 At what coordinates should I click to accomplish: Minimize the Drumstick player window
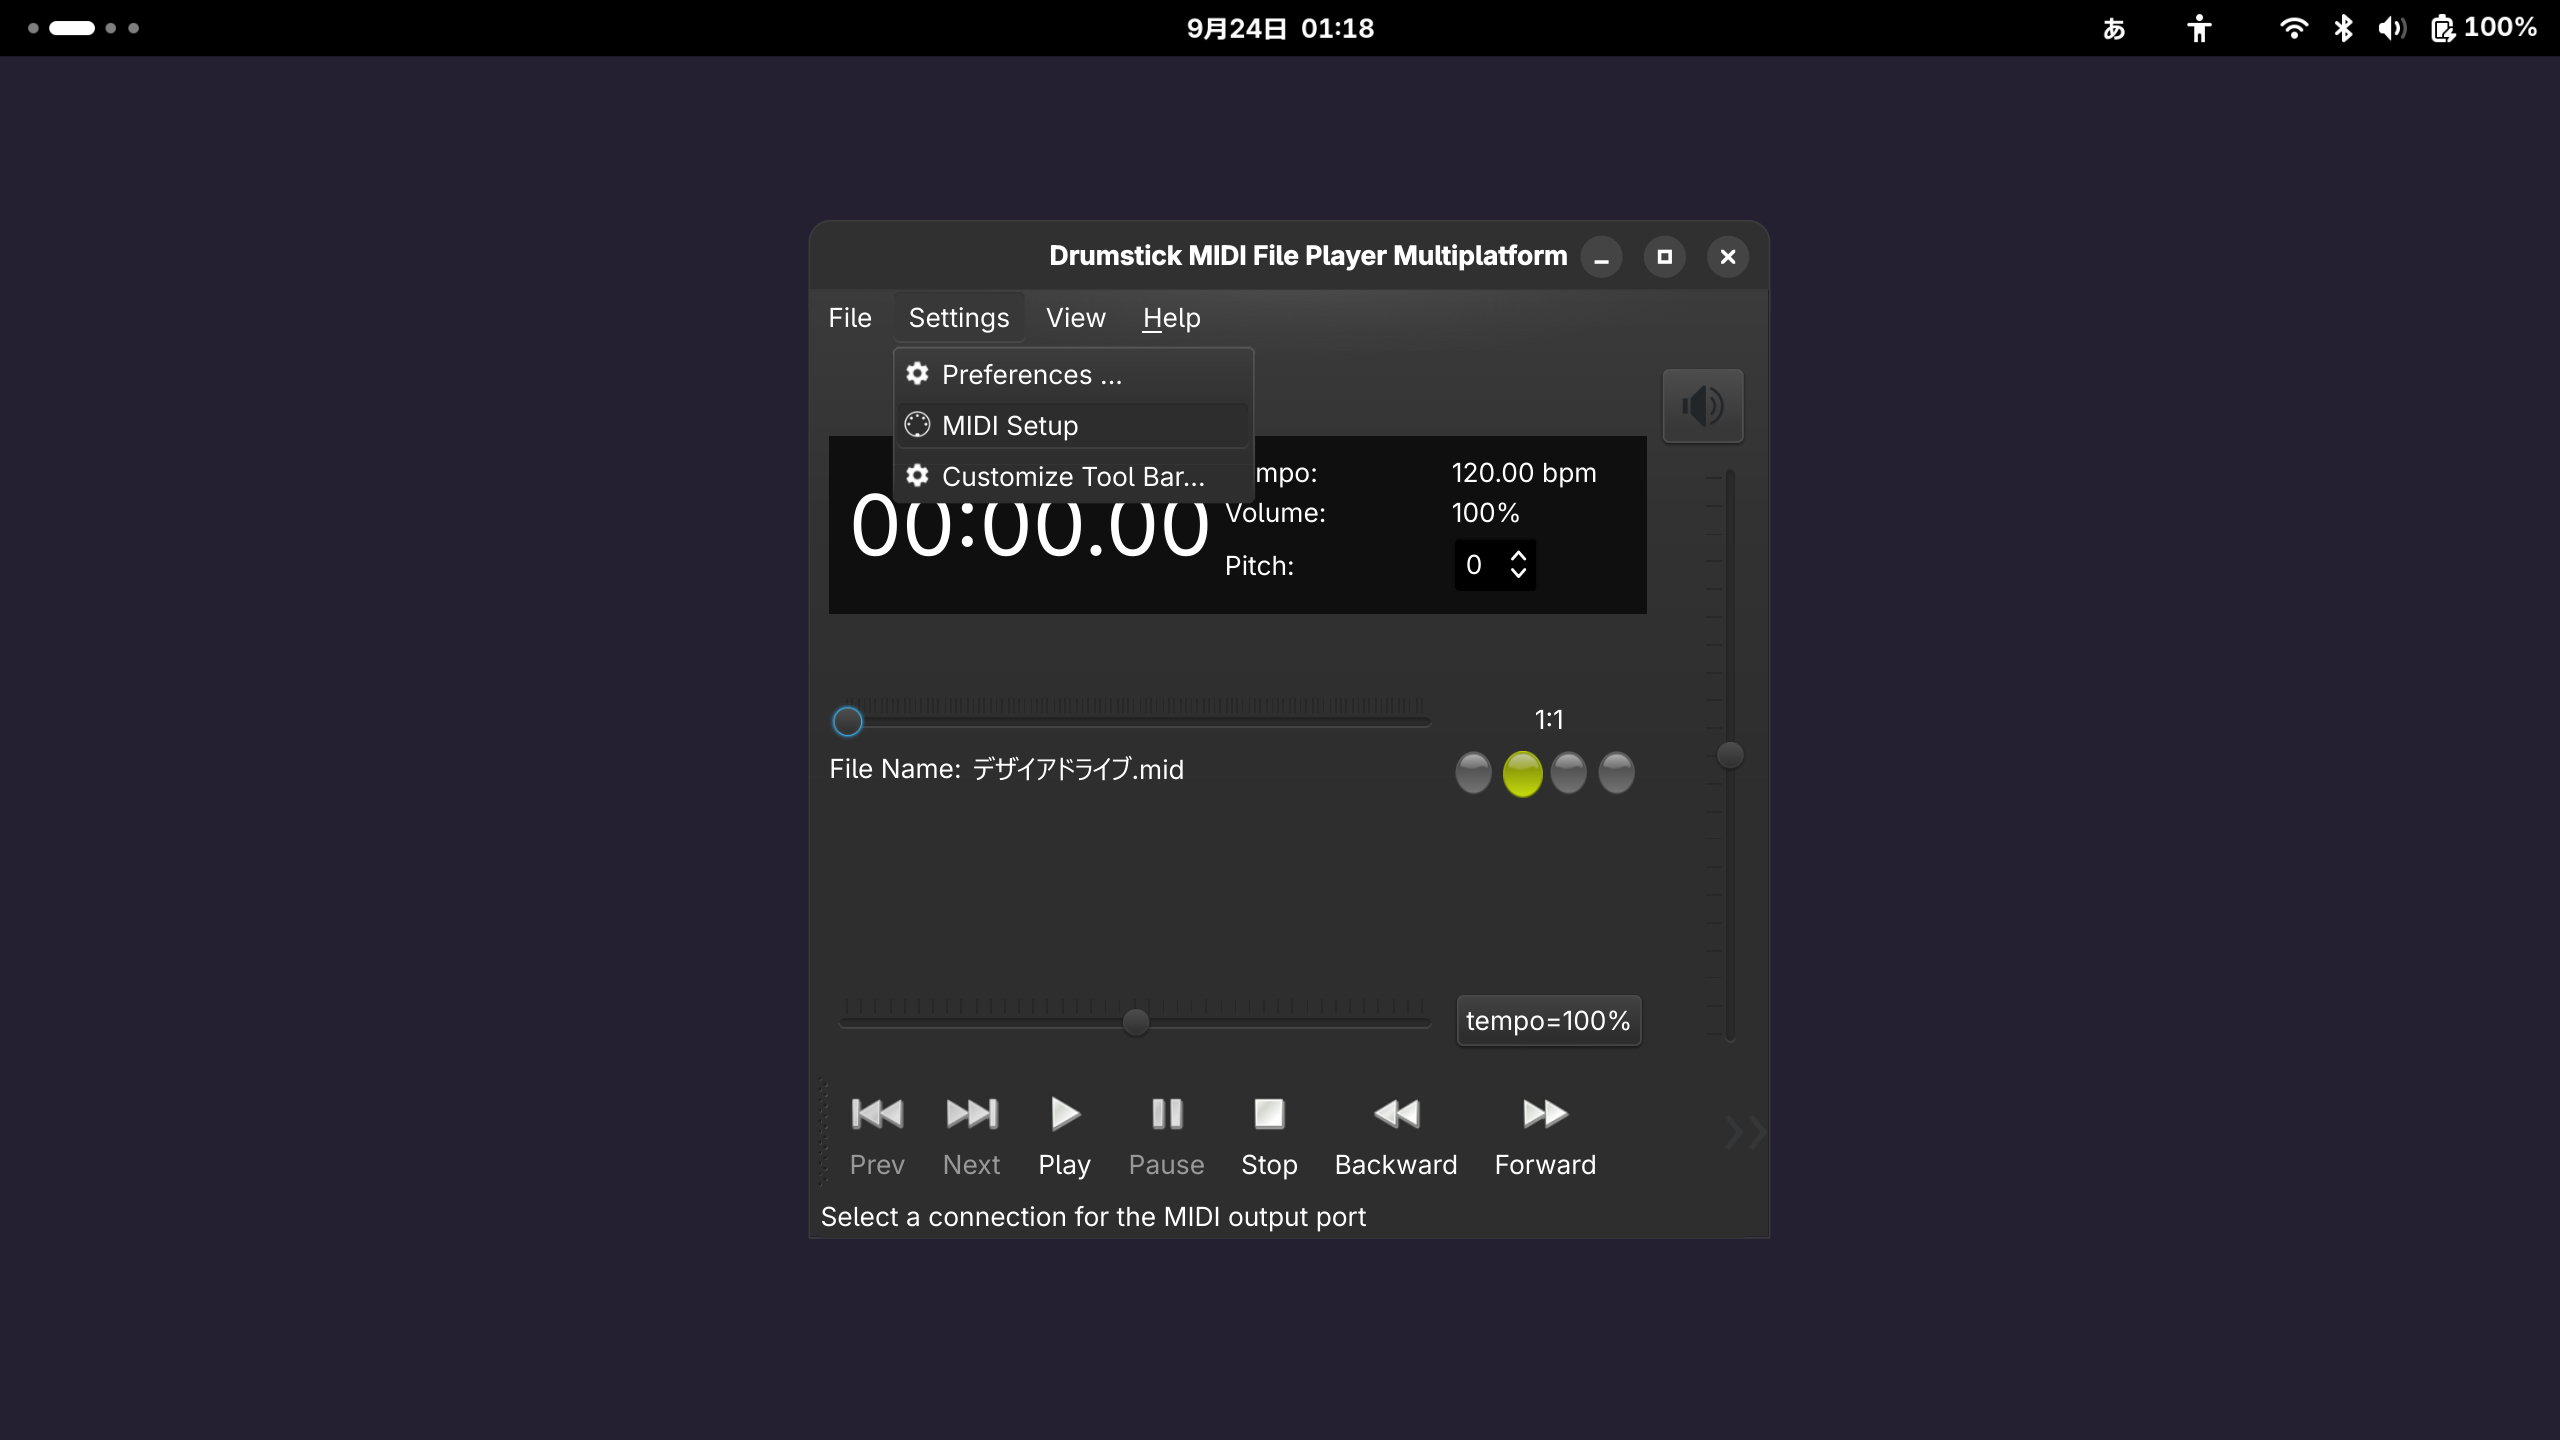[1601, 257]
